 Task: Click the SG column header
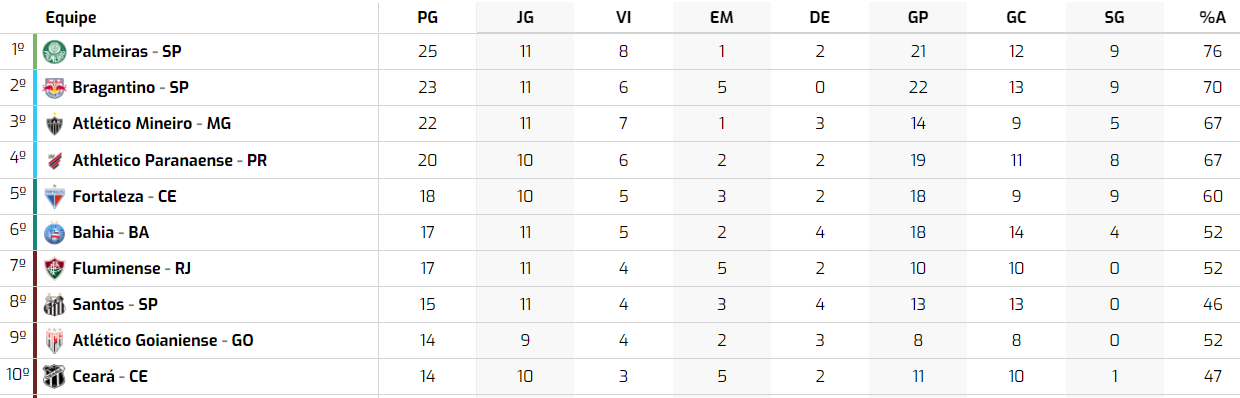click(1114, 18)
